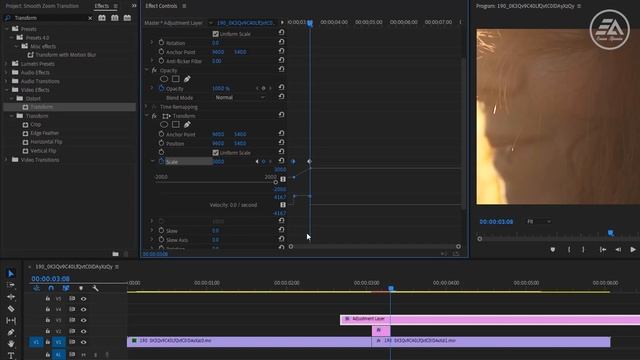Click the YUV Effects filter icon
This screenshot has height=360, width=640.
click(x=127, y=18)
